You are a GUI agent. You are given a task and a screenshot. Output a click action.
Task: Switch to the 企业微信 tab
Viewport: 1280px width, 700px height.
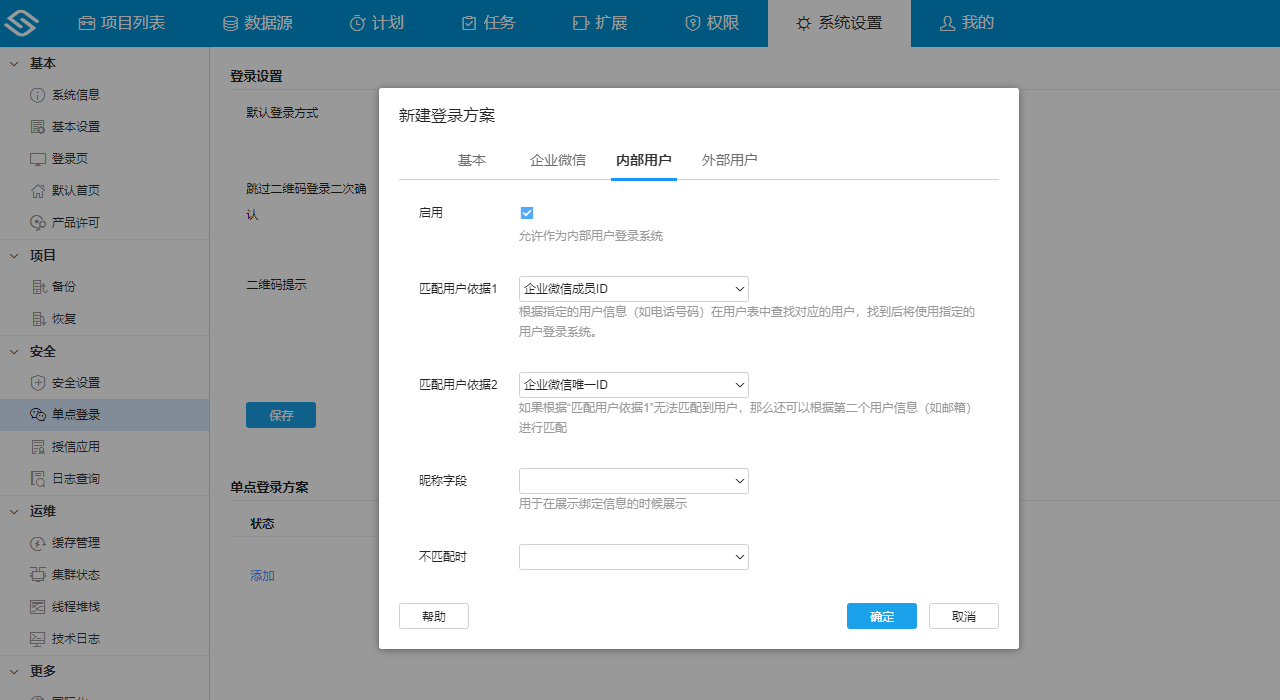[557, 159]
